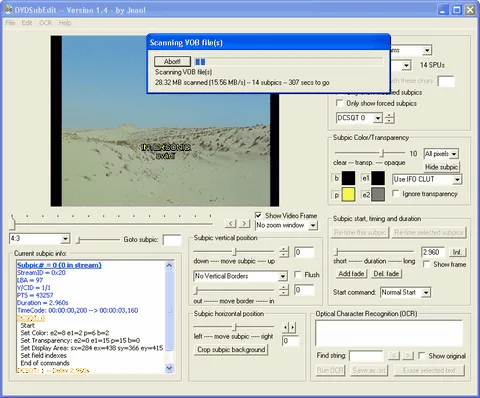Open the Edit menu
Image resolution: width=480 pixels, height=398 pixels.
point(27,23)
